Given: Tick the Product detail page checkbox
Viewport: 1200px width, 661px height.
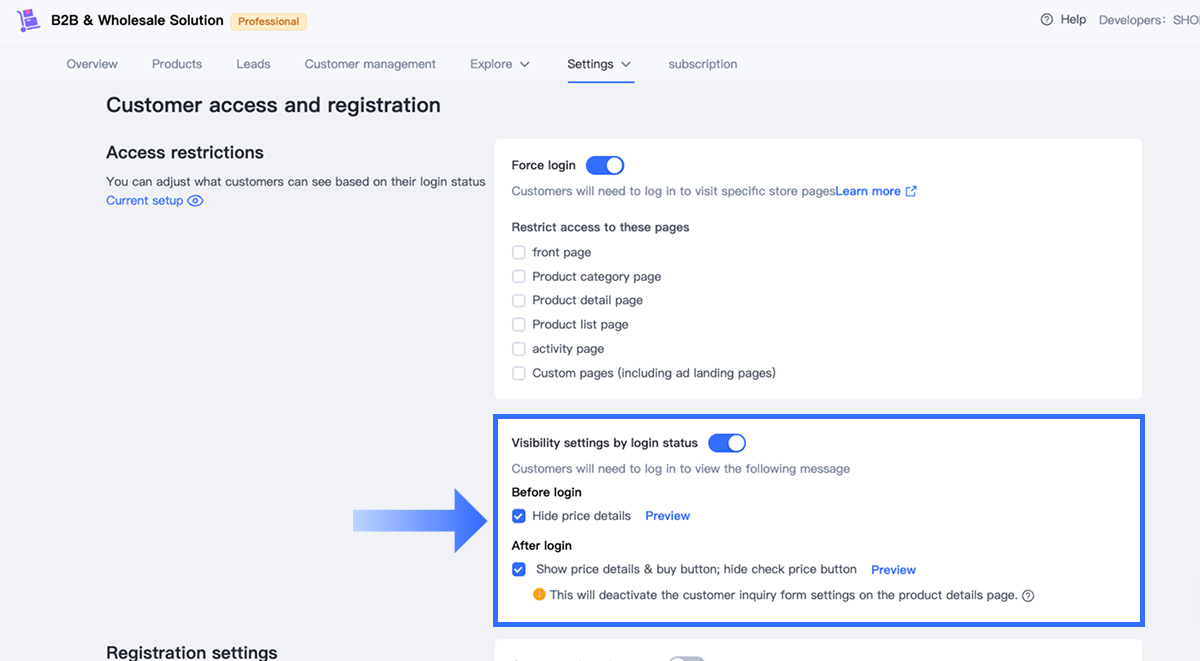Looking at the screenshot, I should tap(519, 301).
